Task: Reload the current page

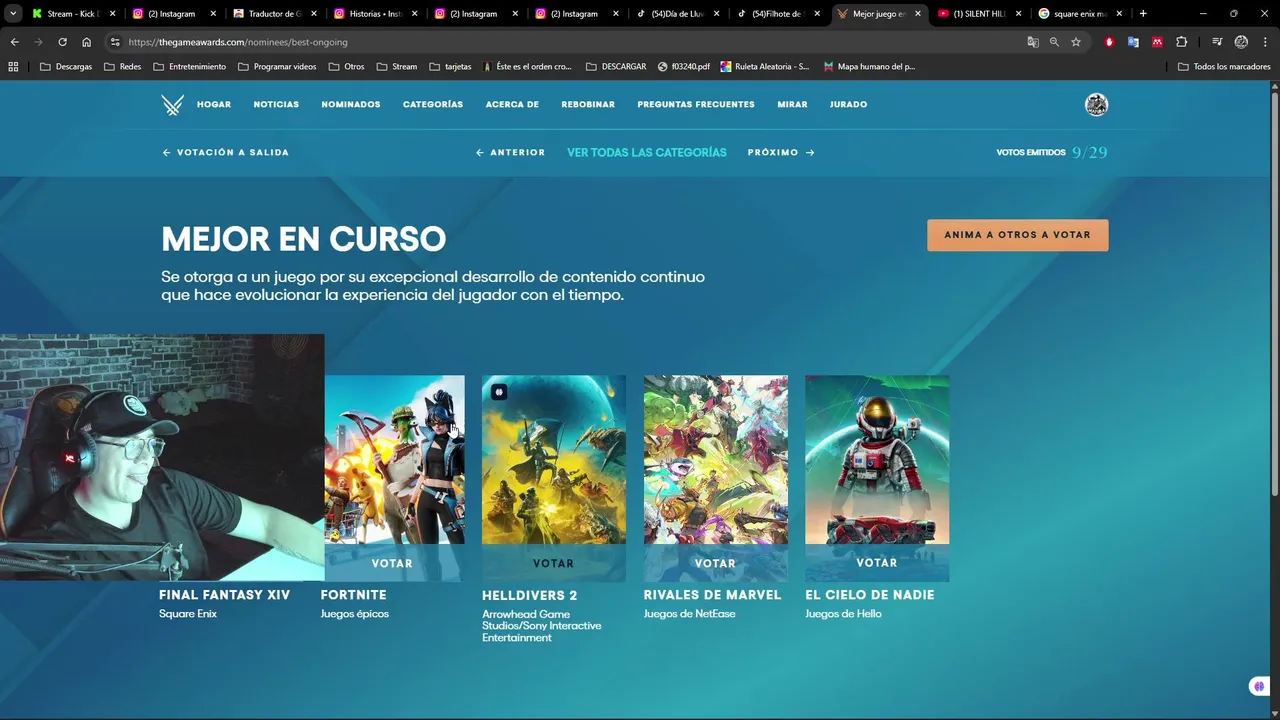Action: (x=62, y=42)
